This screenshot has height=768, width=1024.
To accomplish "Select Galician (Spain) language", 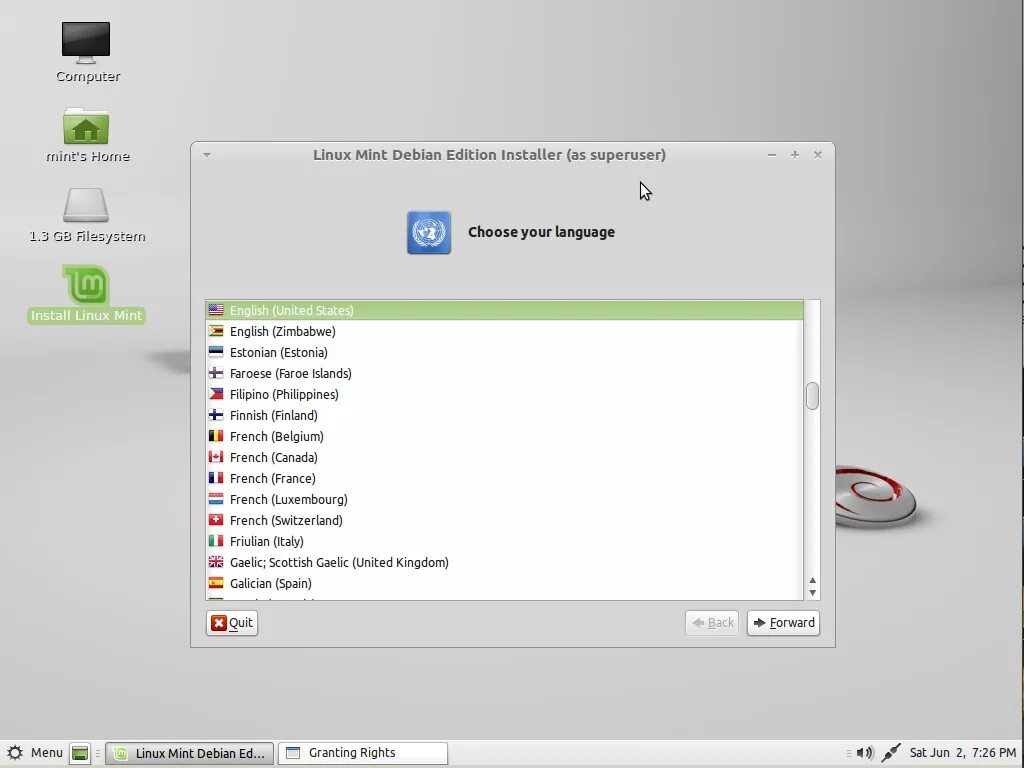I will [x=504, y=583].
